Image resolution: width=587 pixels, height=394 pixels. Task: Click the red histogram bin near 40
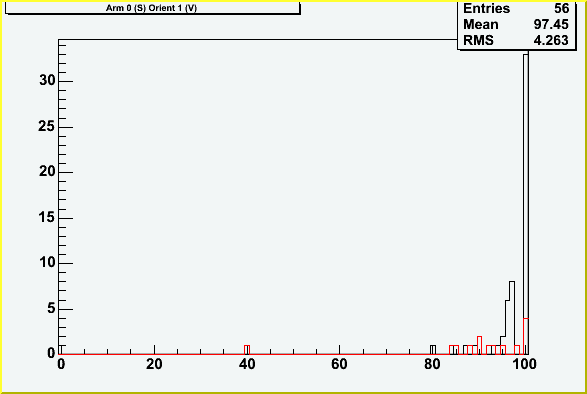[247, 350]
